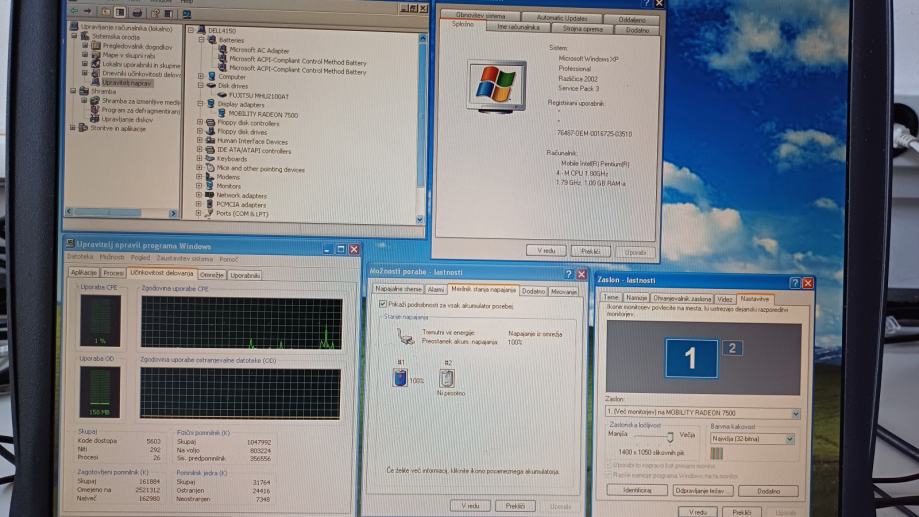The width and height of the screenshot is (919, 517).
Task: Click the Odpravljanje težav button
Action: coord(703,491)
